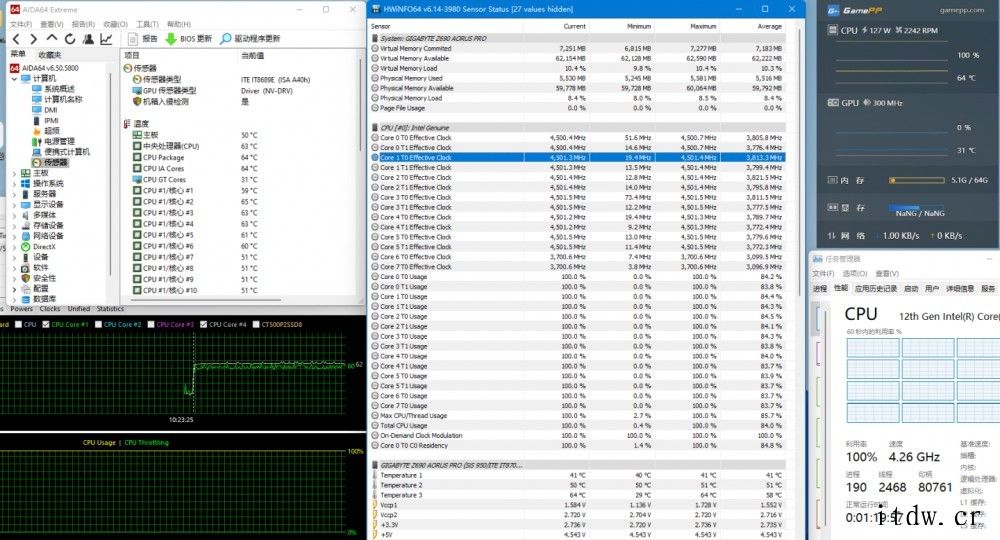Expand the 显示设备 tree node
The image size is (1000, 540).
[x=15, y=205]
